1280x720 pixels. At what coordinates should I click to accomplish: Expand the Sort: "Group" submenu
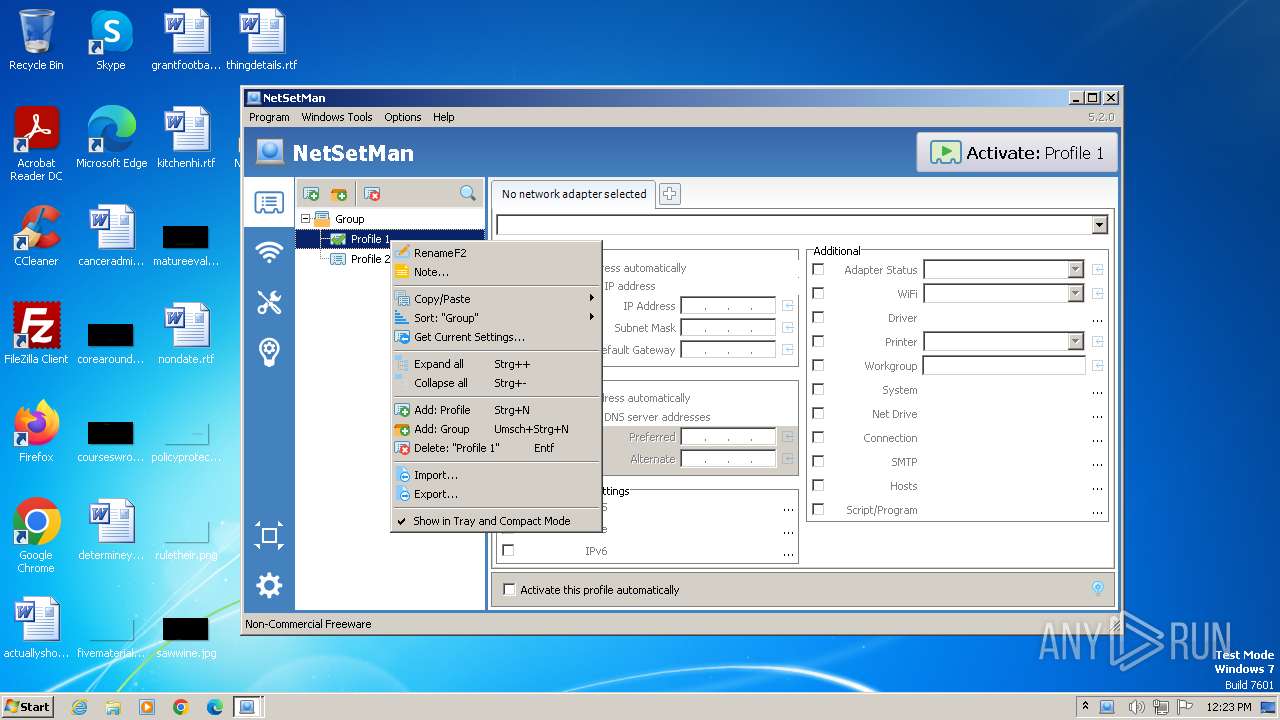pos(496,318)
